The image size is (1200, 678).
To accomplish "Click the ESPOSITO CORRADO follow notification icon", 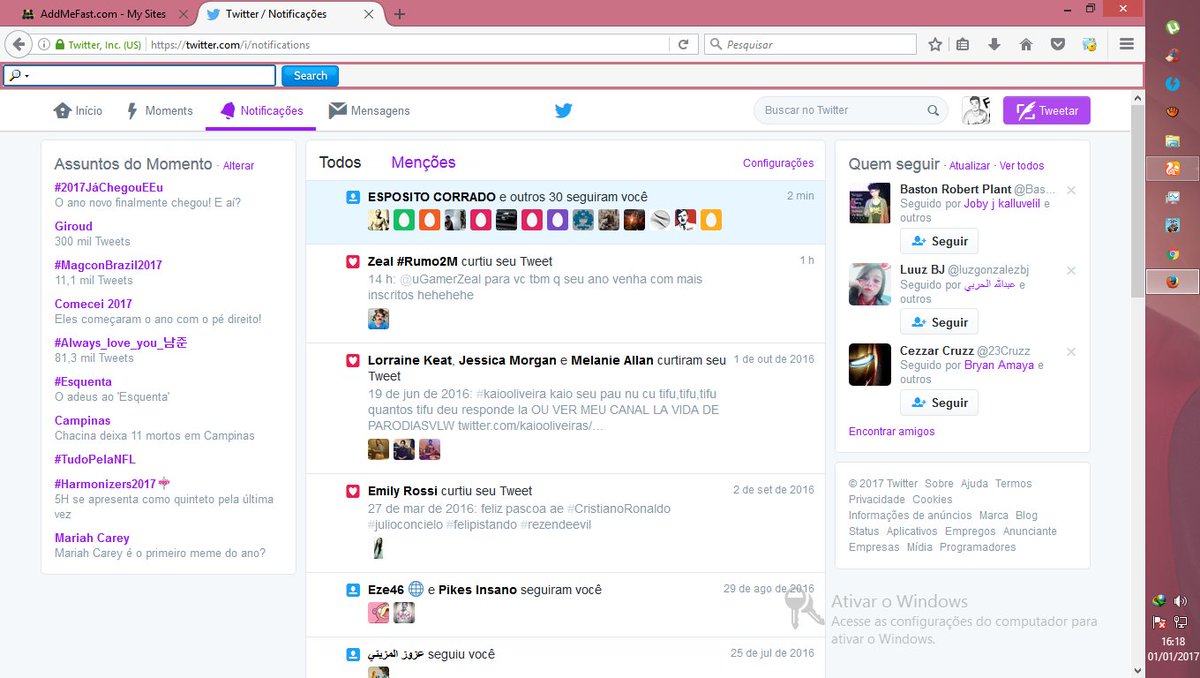I will 352,197.
